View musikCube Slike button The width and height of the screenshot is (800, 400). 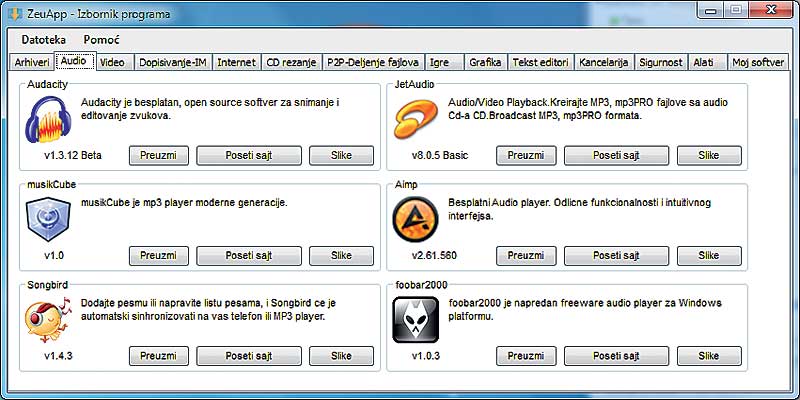(341, 256)
